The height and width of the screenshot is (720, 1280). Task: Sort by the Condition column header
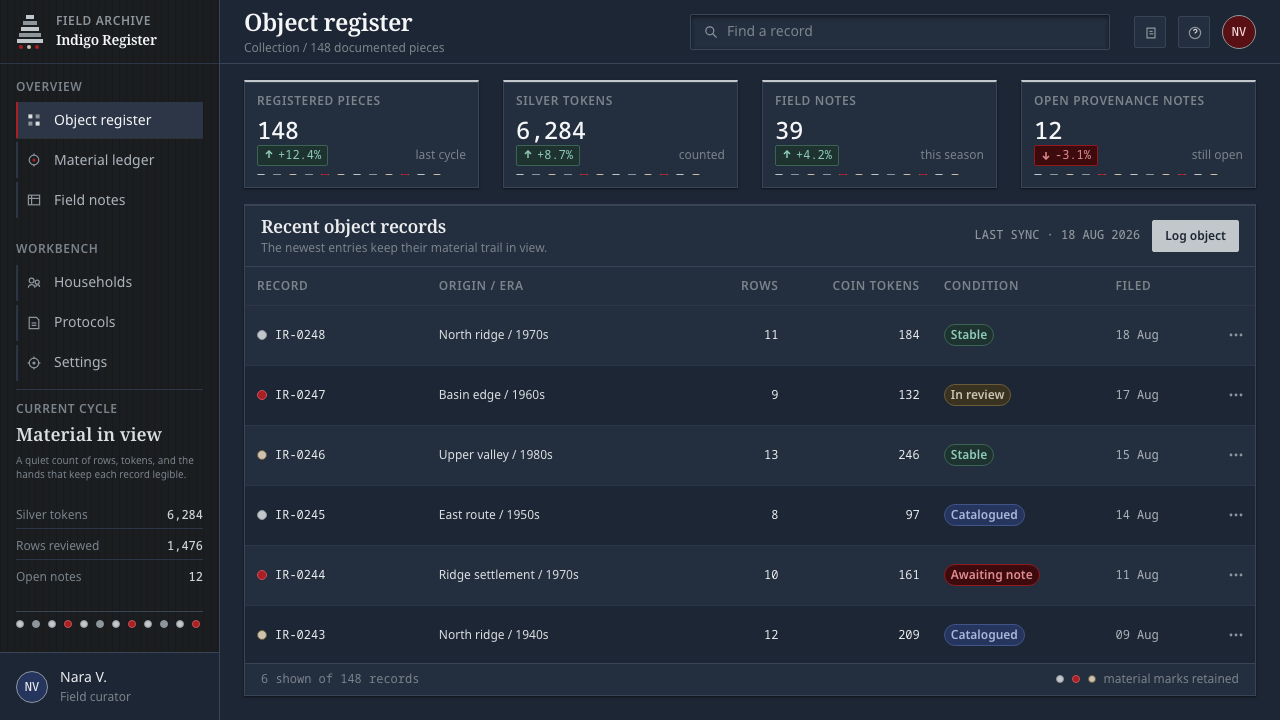click(x=981, y=286)
